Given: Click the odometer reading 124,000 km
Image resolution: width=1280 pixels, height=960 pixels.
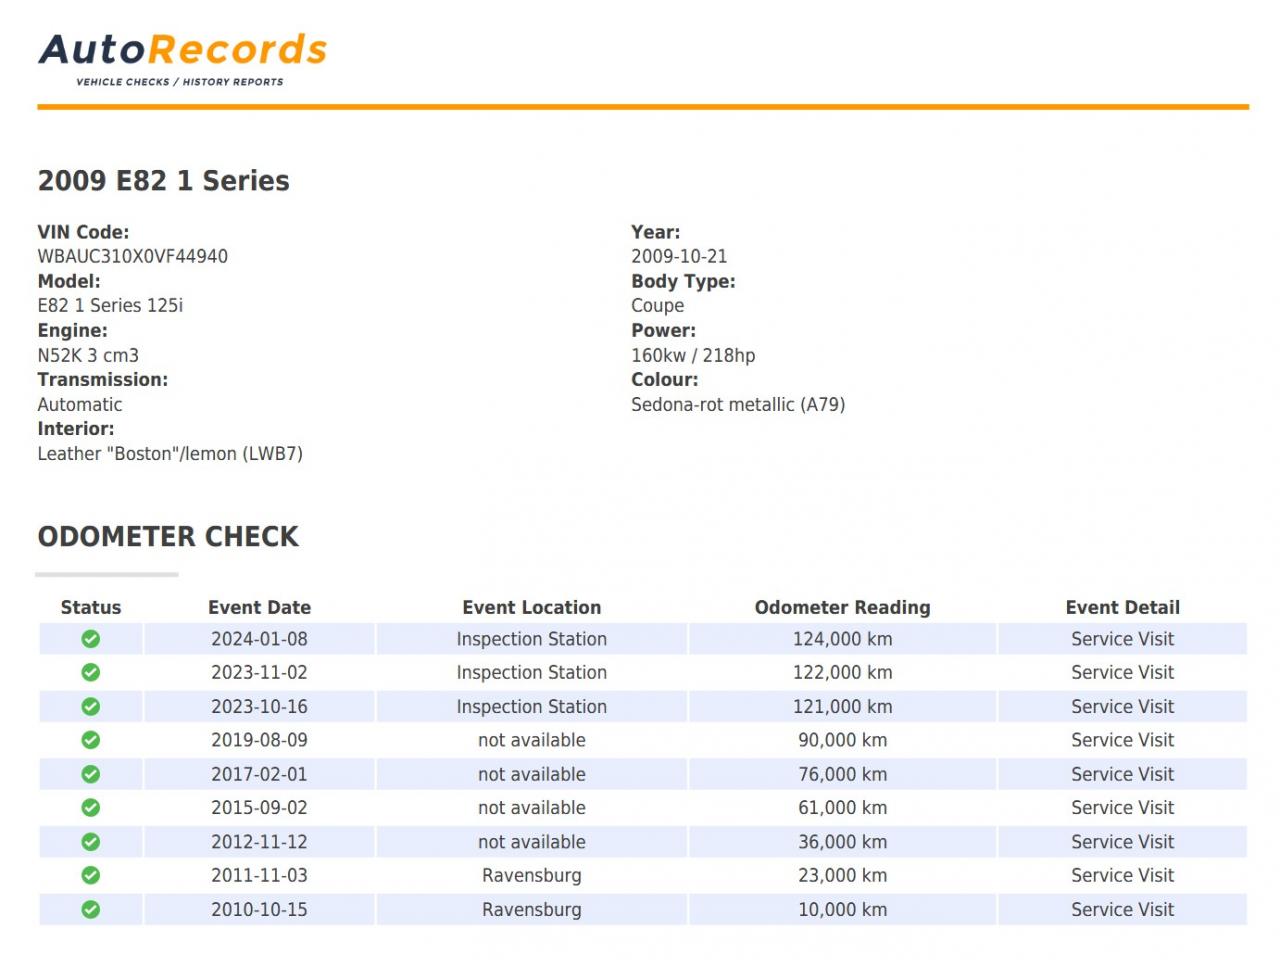Looking at the screenshot, I should tap(843, 639).
